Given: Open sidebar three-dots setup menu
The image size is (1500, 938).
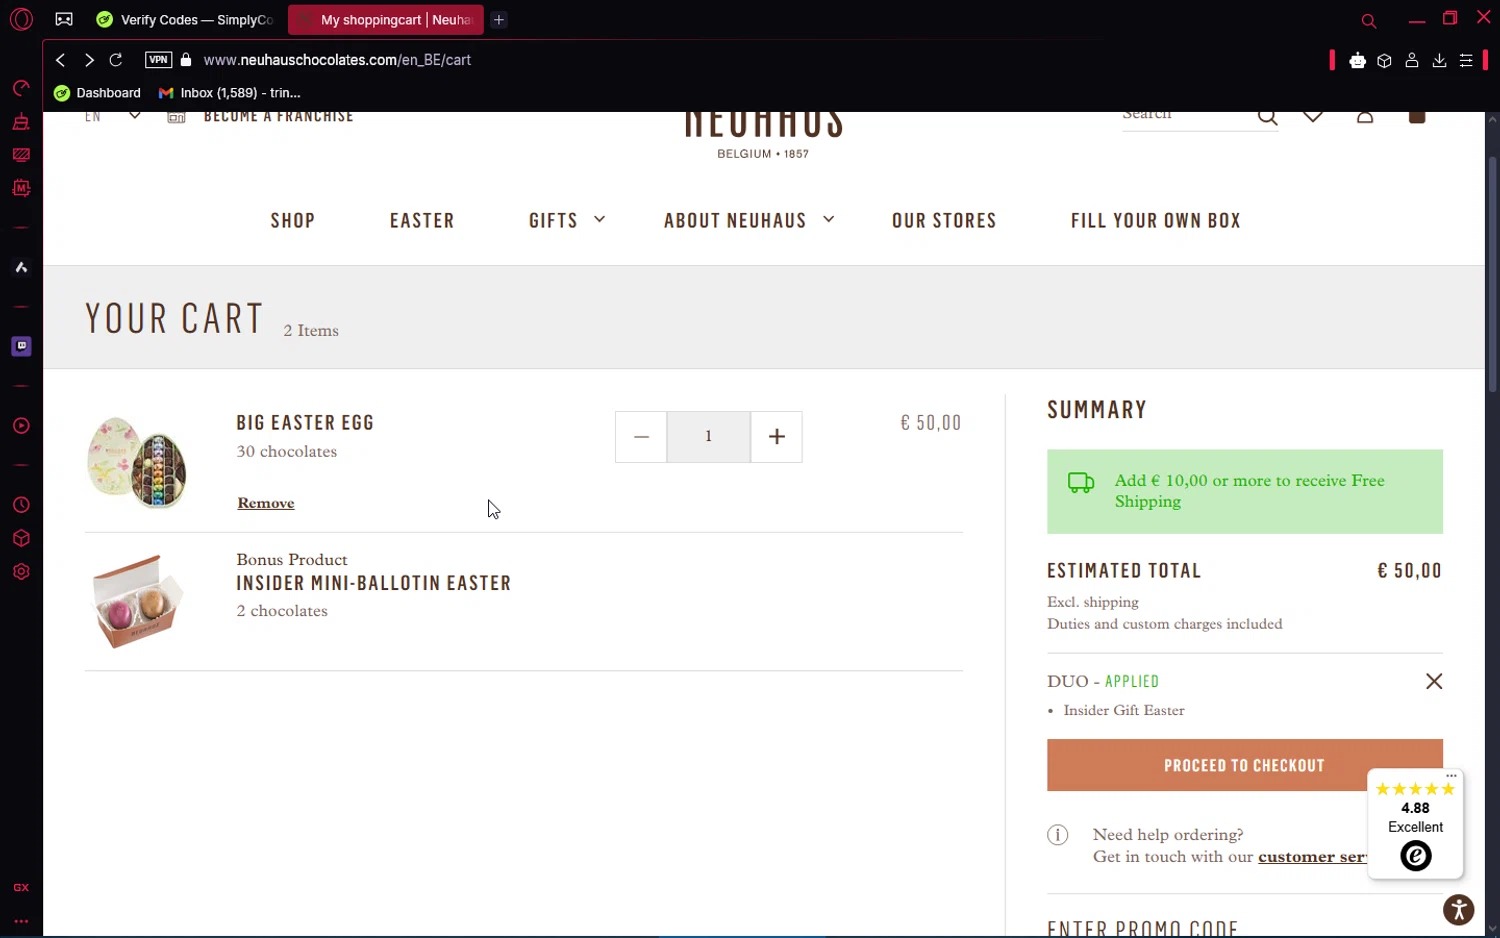Looking at the screenshot, I should pos(21,921).
